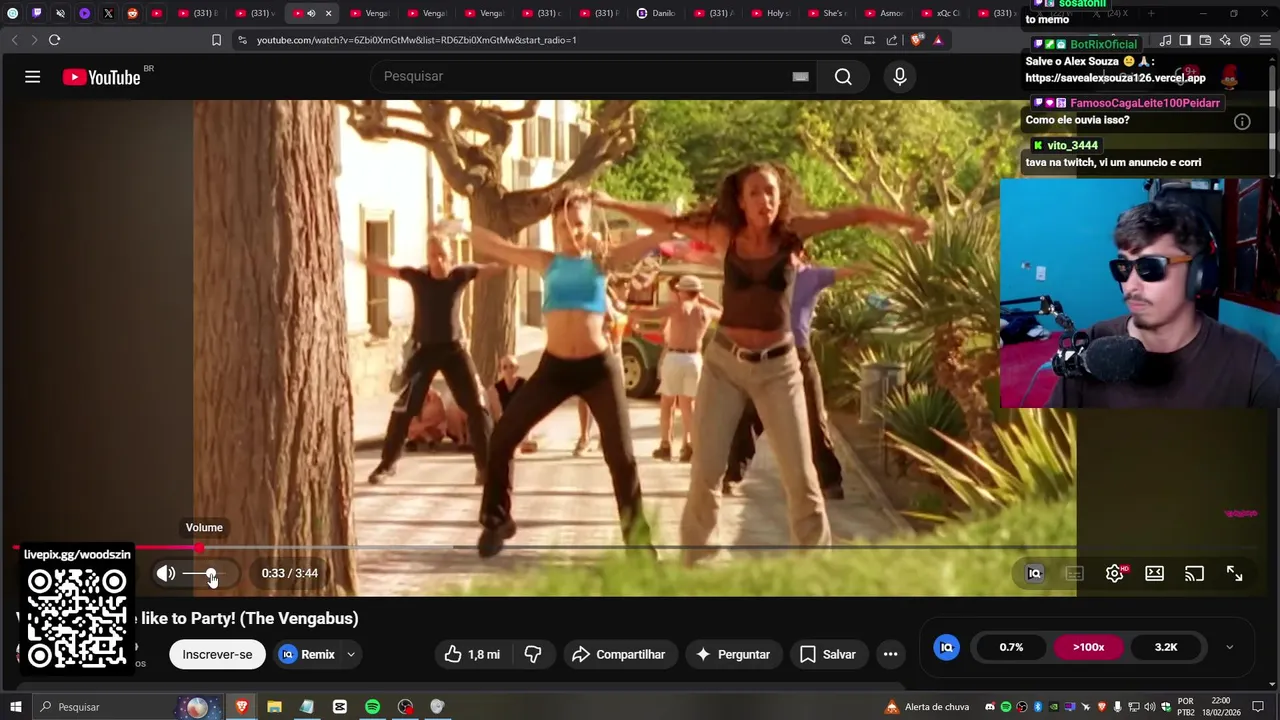Viewport: 1280px width, 720px height.
Task: Bookmark page with address-bar bookmark icon
Action: [216, 40]
